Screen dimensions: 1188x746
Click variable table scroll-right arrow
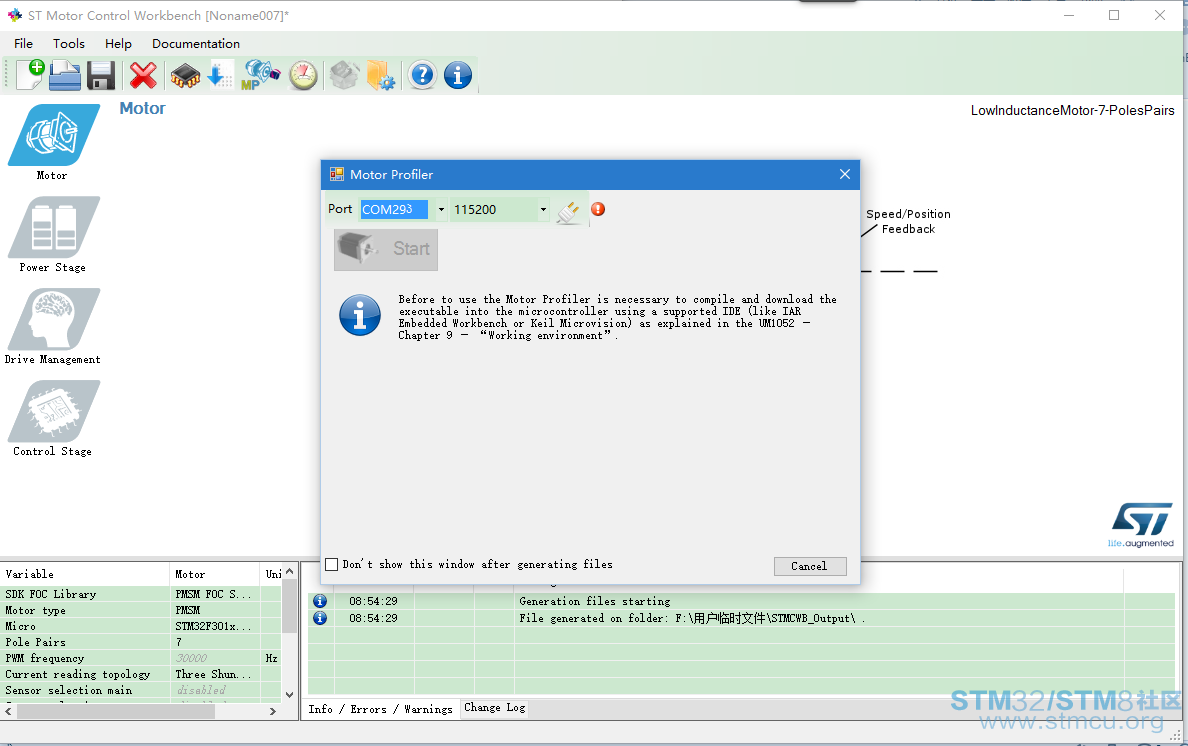tap(273, 711)
